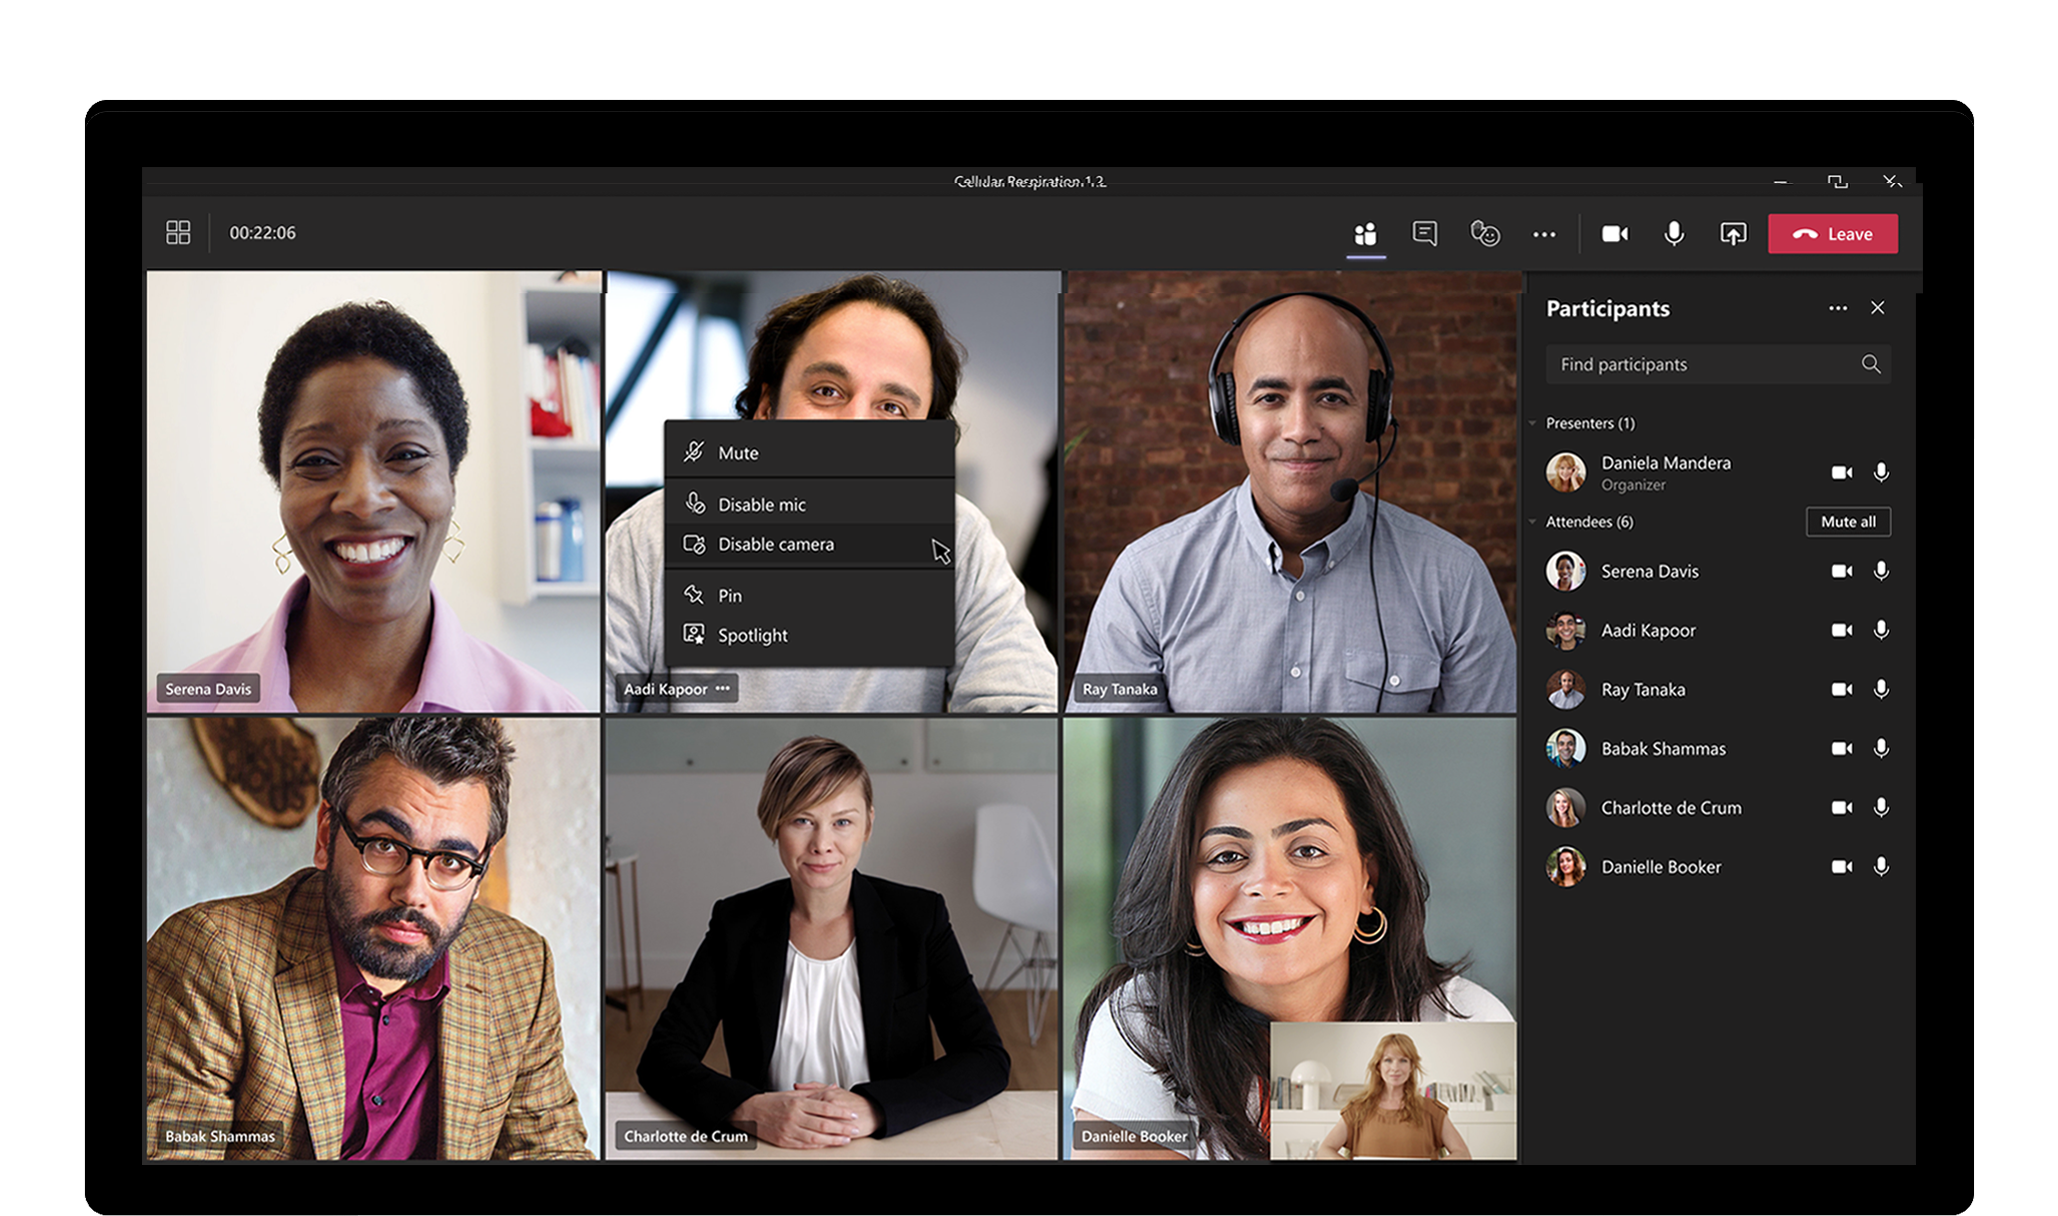
Task: Open Aadi Kapoor's video tile ellipsis menu
Action: pos(723,688)
